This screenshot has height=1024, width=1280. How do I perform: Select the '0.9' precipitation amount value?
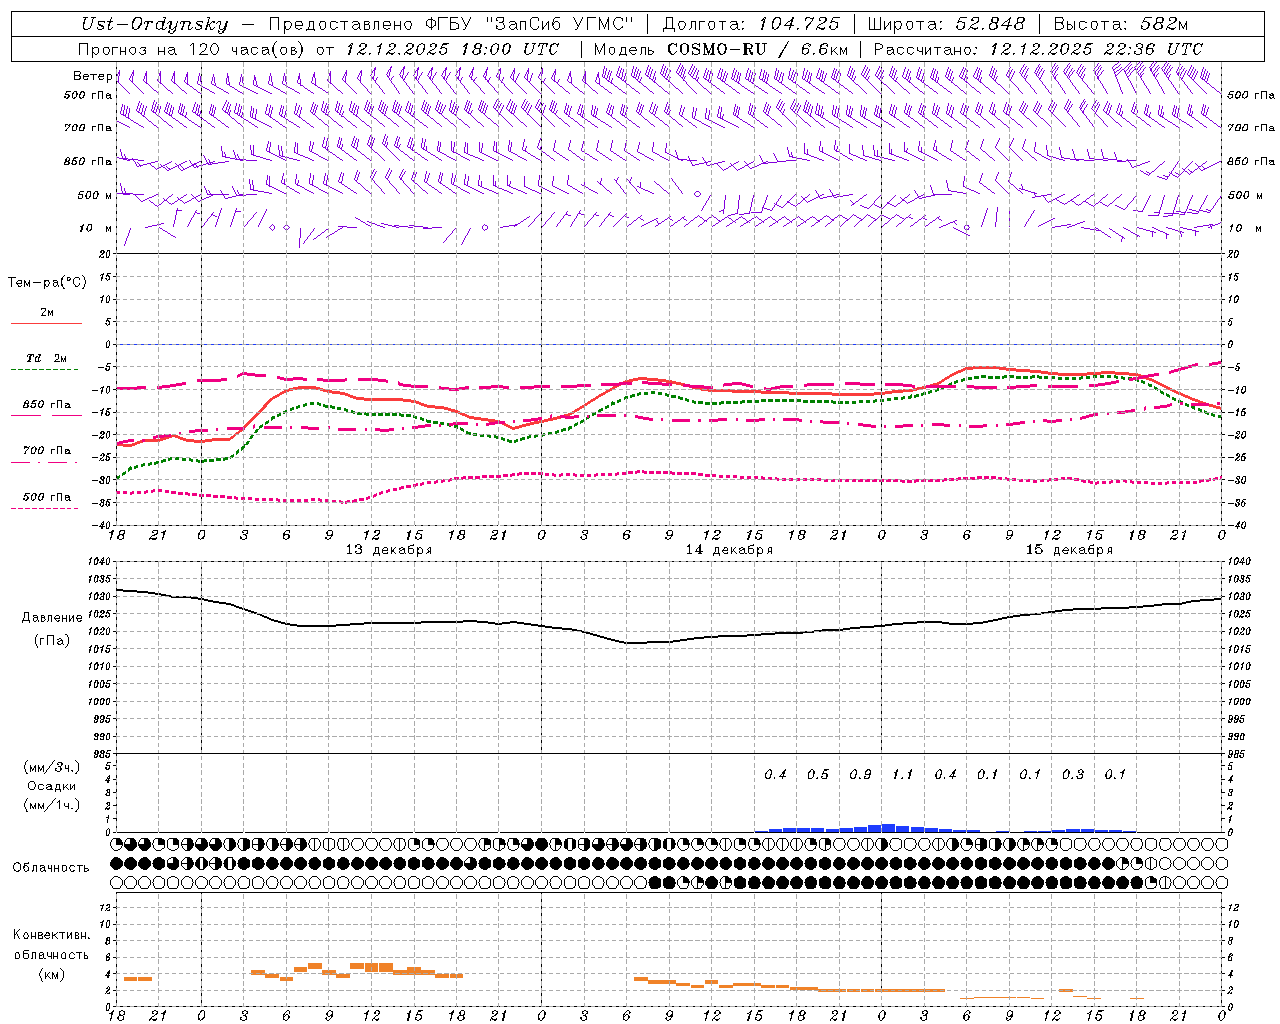point(860,775)
